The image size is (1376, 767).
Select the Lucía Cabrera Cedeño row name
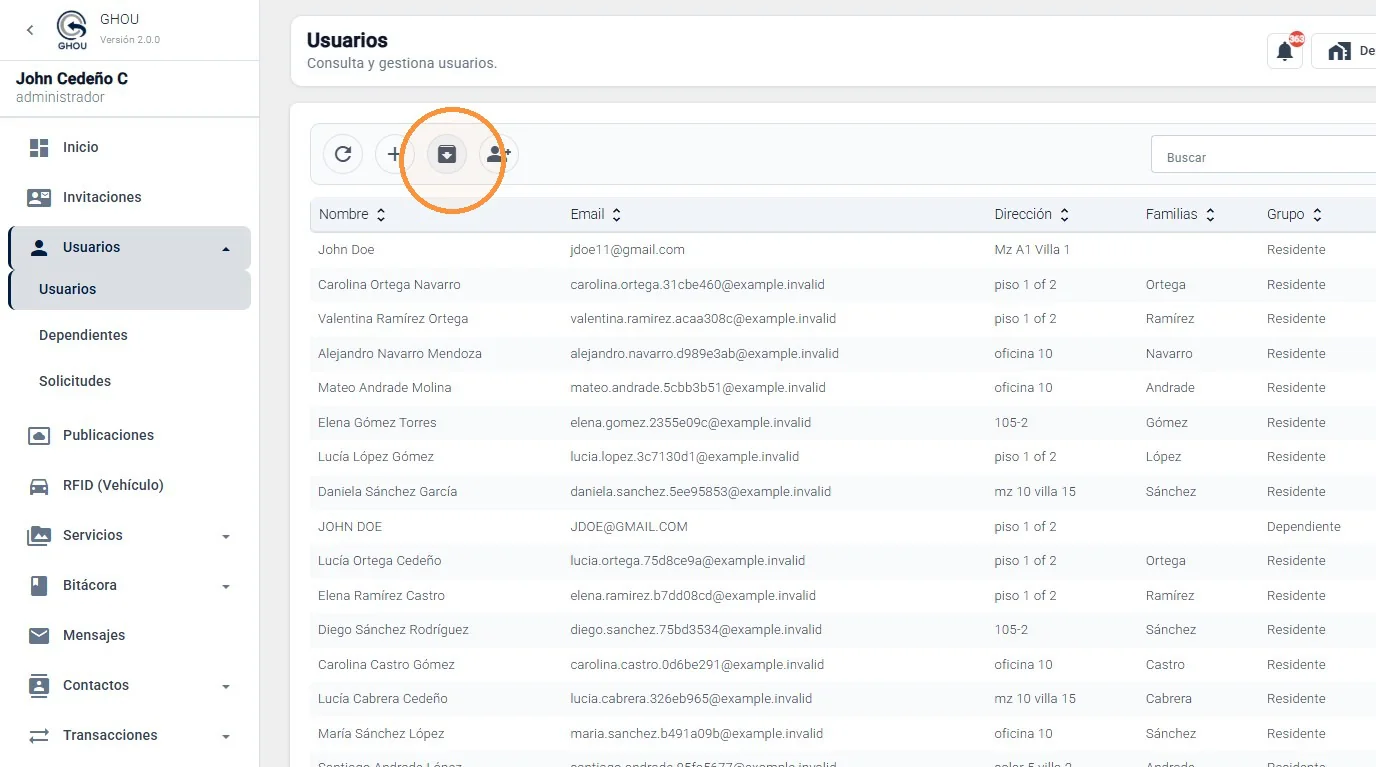pyautogui.click(x=383, y=699)
